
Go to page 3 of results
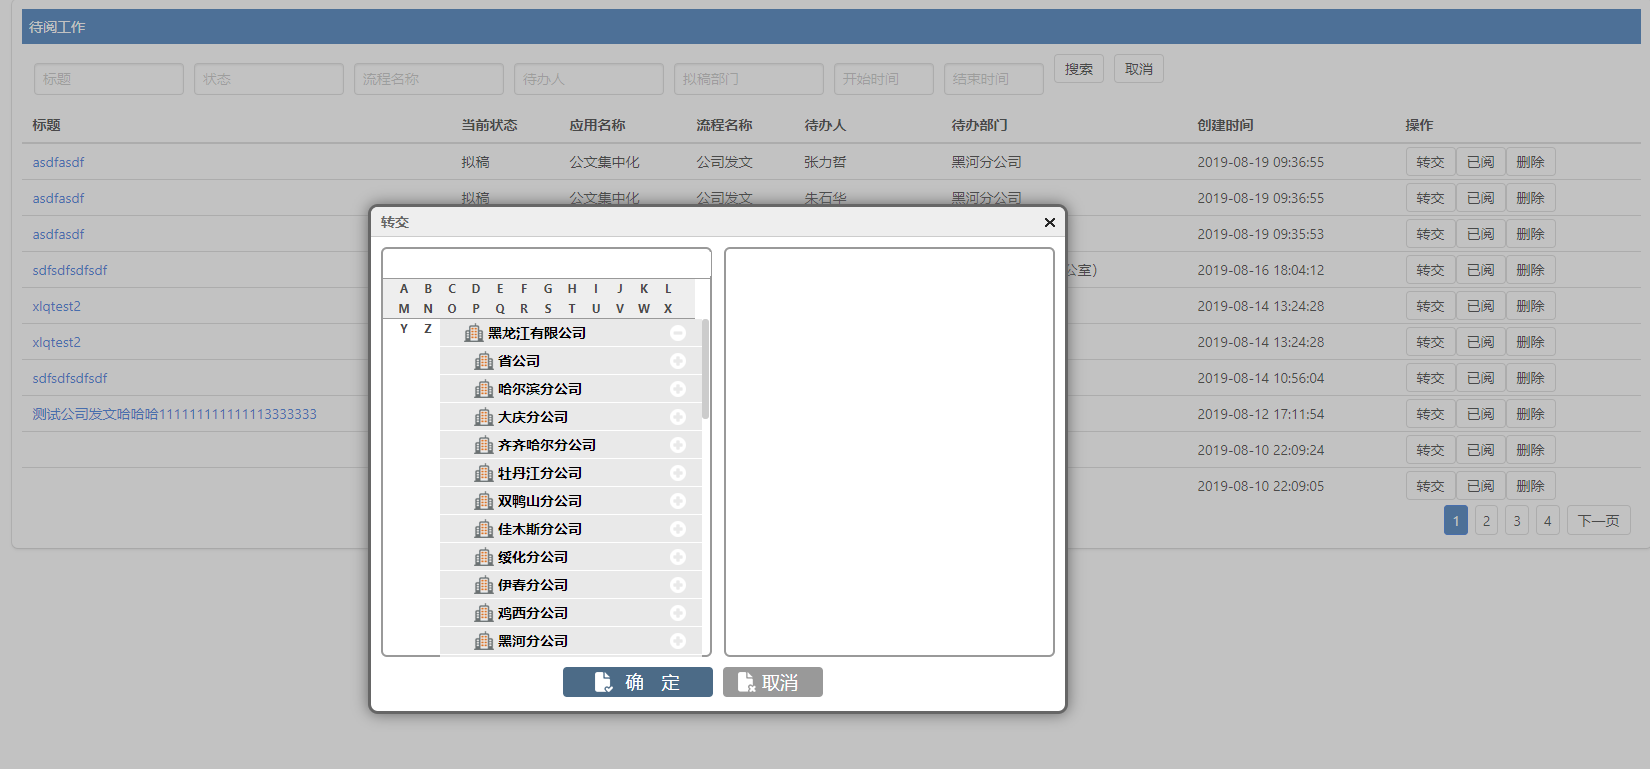tap(1517, 521)
